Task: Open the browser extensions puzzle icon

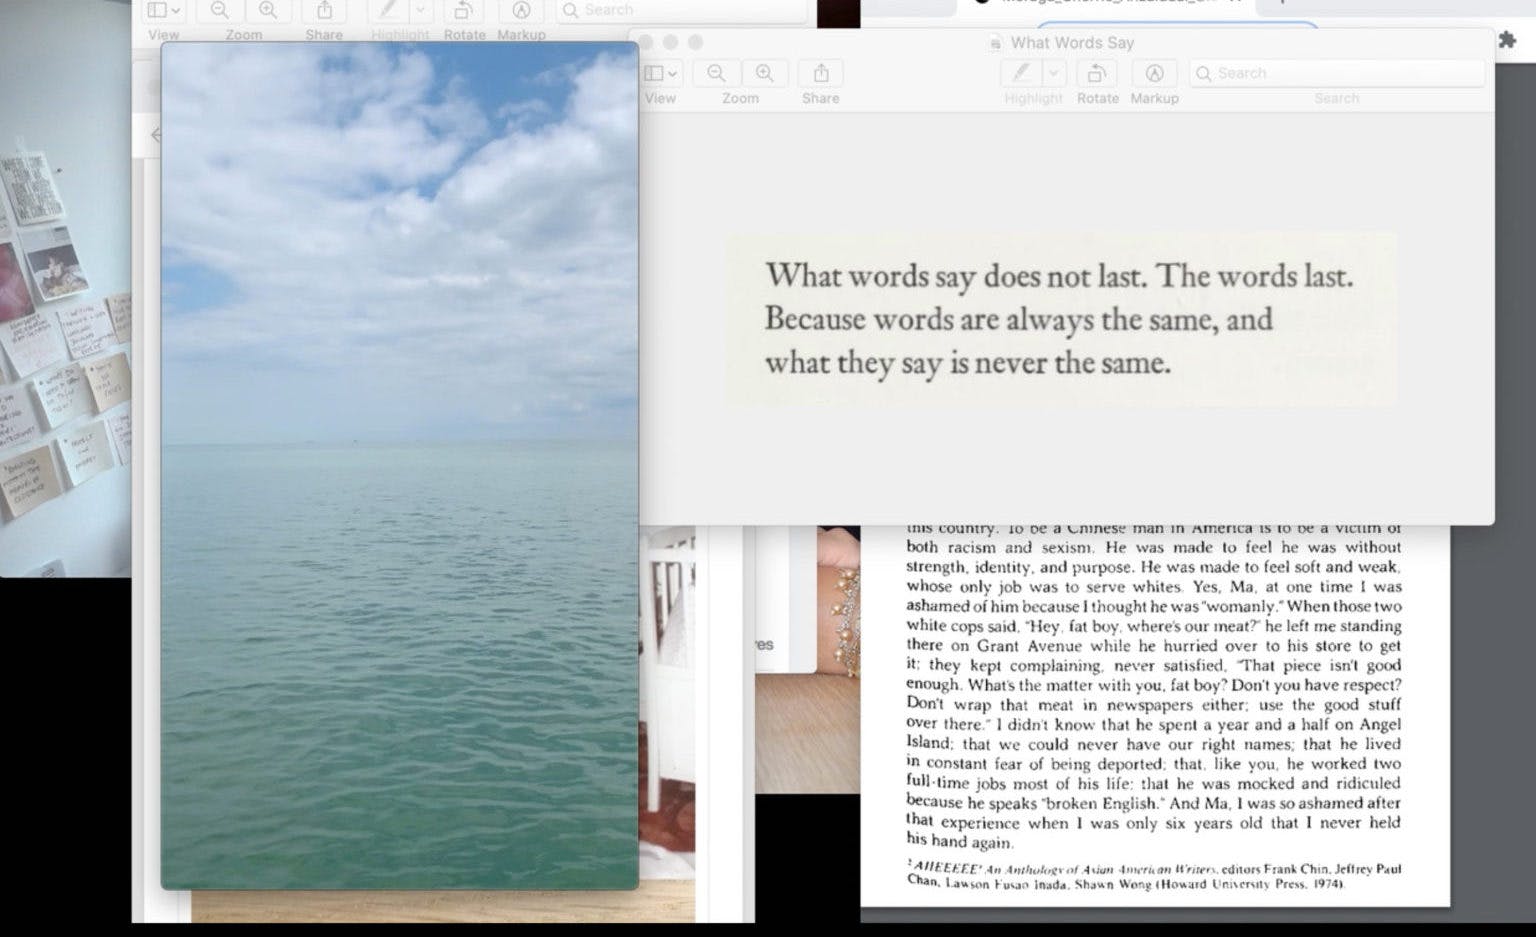Action: pos(1506,40)
